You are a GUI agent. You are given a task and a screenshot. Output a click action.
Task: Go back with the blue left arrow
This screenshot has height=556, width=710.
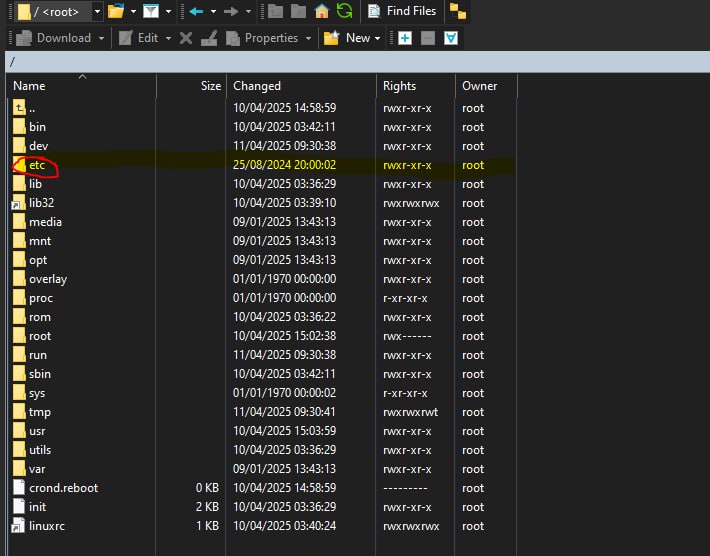(x=196, y=11)
